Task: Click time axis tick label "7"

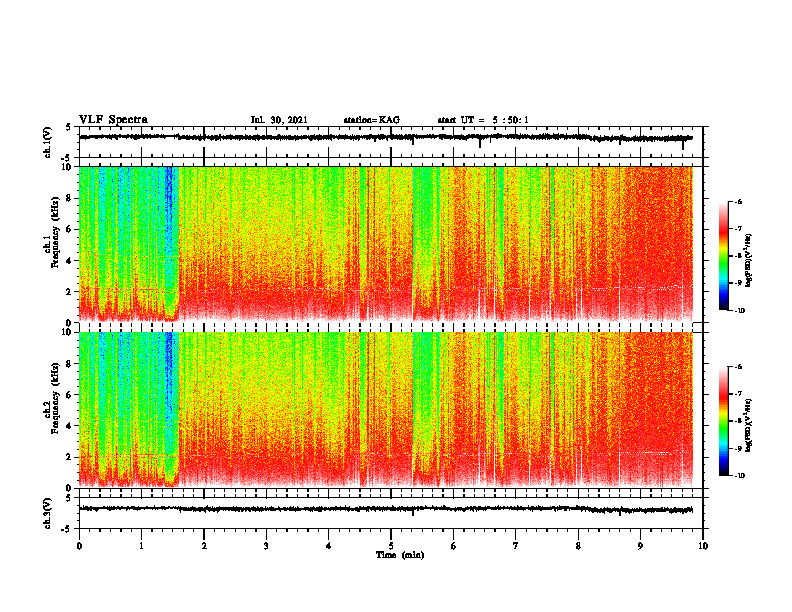Action: tap(516, 546)
